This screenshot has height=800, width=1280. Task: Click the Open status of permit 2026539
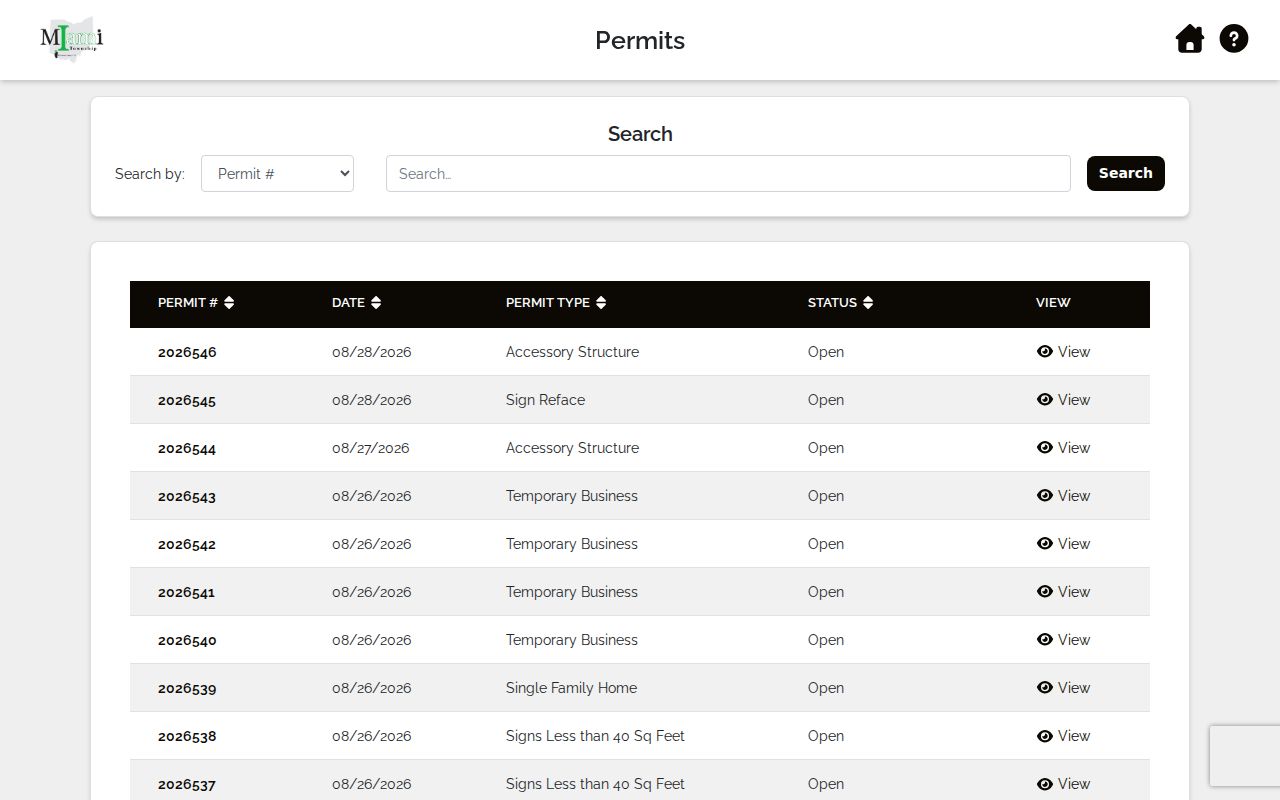click(x=826, y=688)
